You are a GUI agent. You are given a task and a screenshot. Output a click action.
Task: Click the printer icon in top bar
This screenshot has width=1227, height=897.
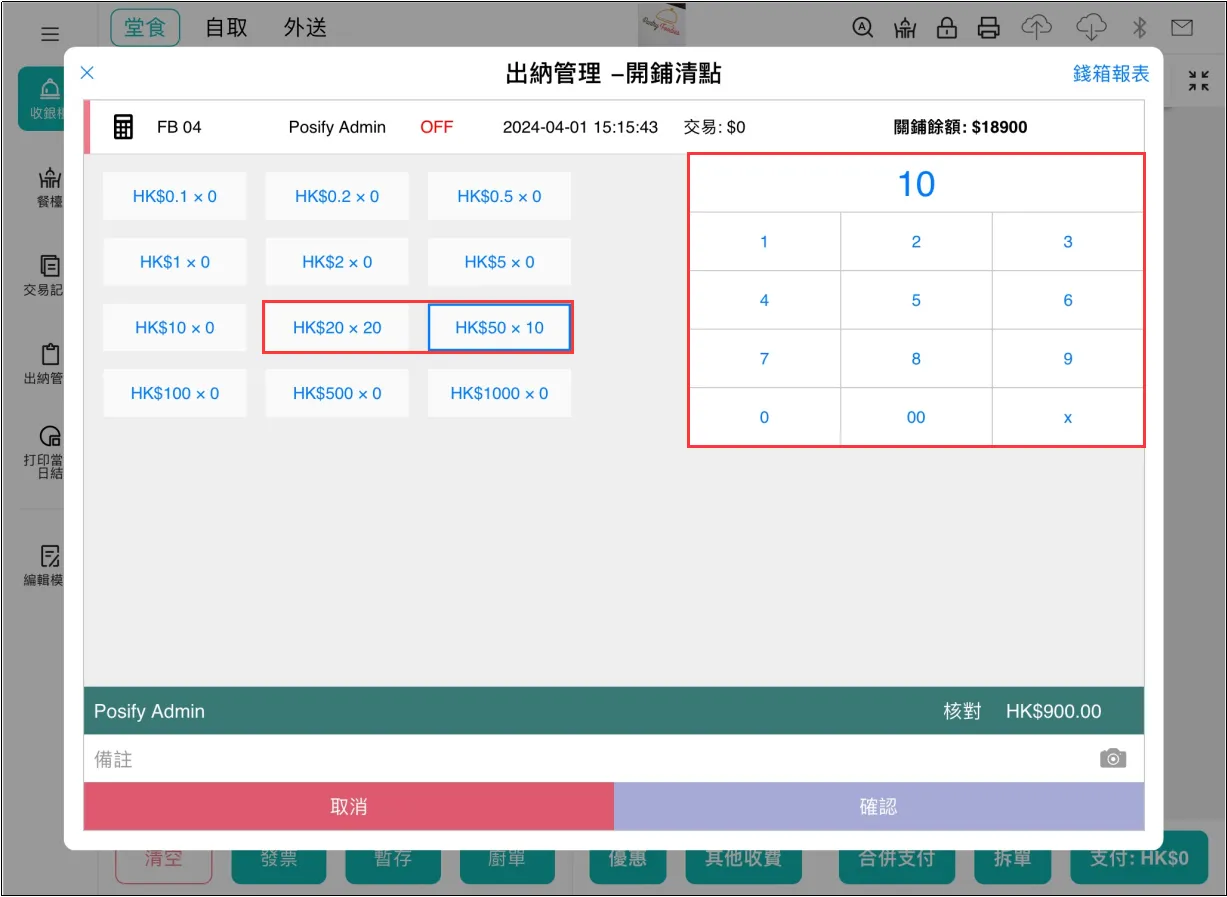pos(988,28)
